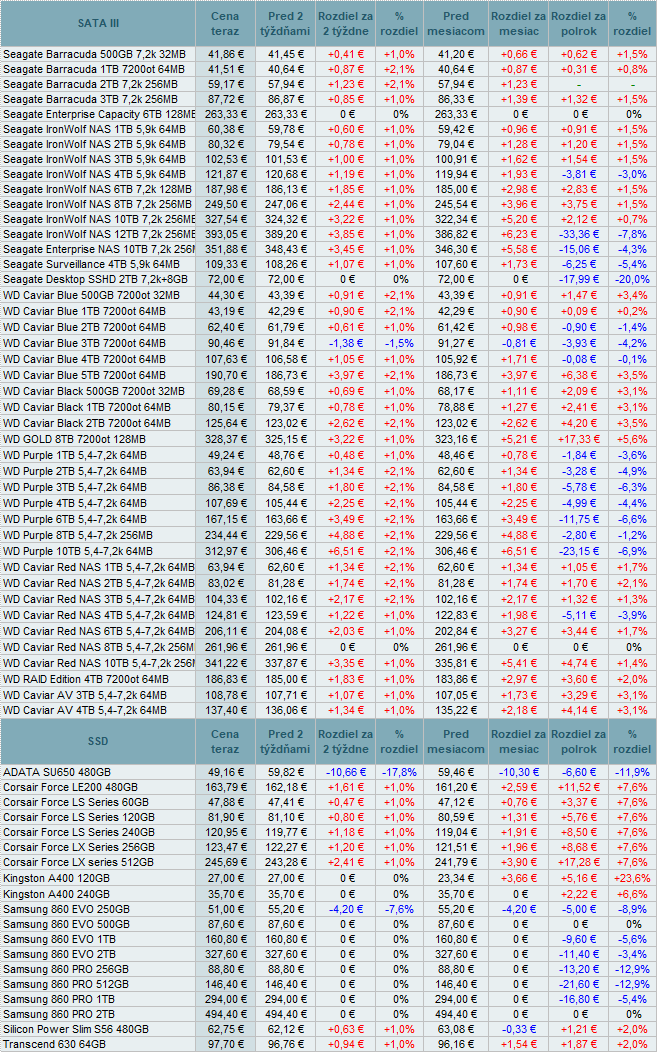Screen dimensions: 657x1052
Task: Click Rozdiel za polrok header in SATA III table
Action: (578, 22)
